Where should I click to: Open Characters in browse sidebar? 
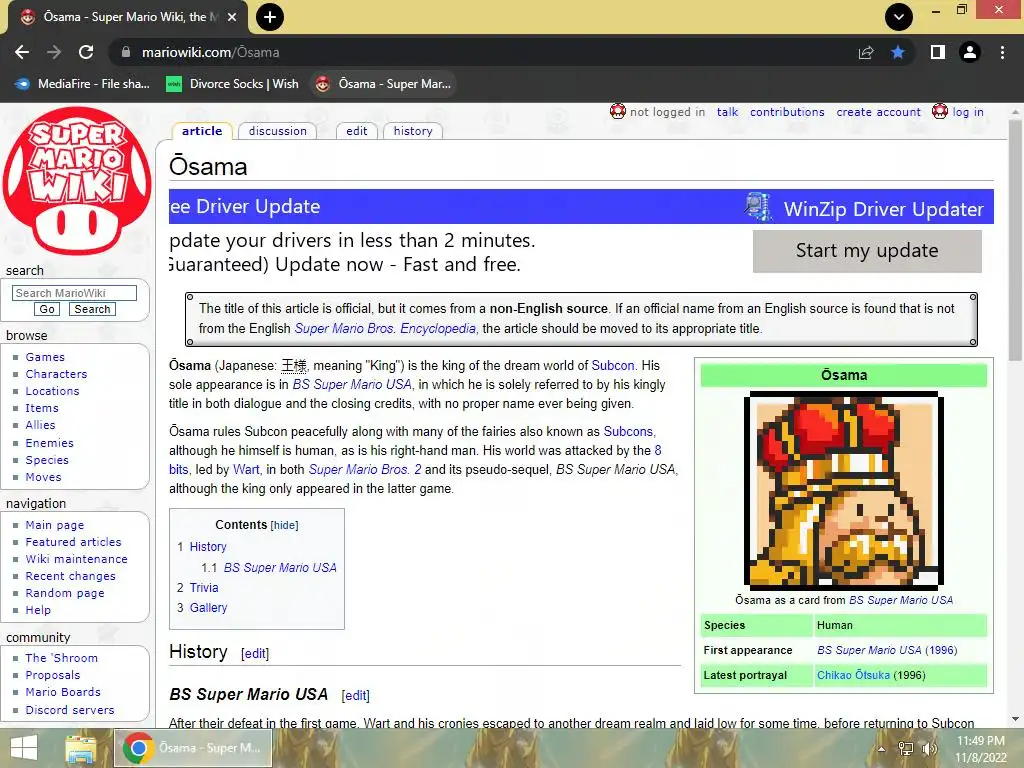point(56,374)
